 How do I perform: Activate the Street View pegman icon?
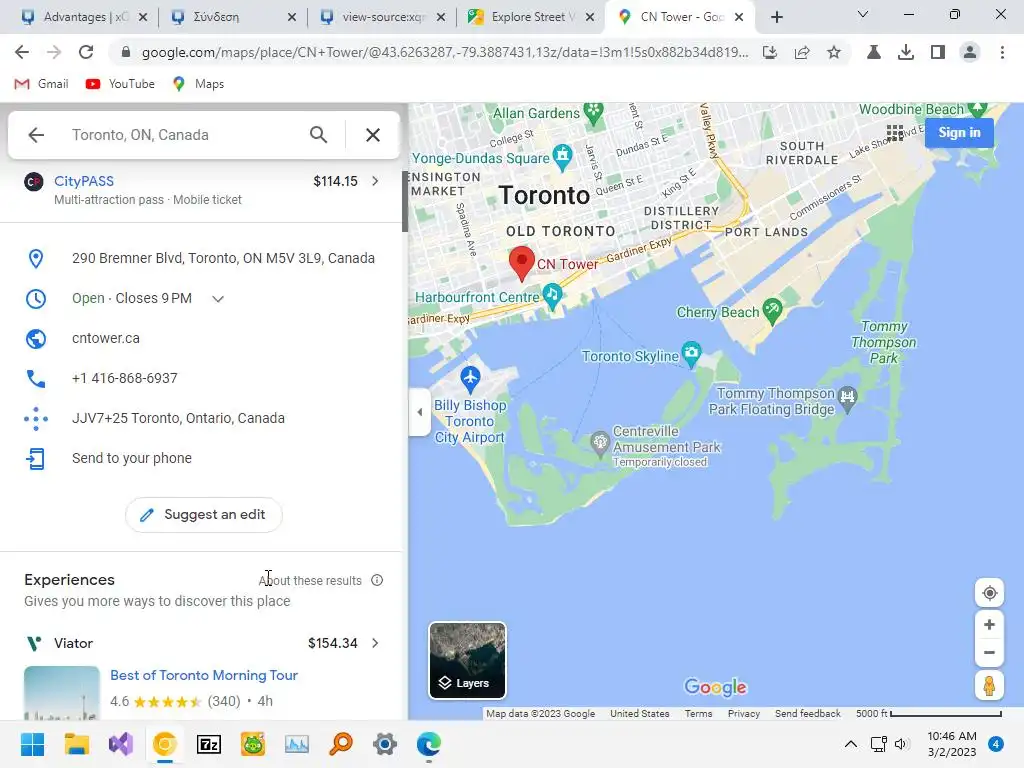click(x=989, y=686)
